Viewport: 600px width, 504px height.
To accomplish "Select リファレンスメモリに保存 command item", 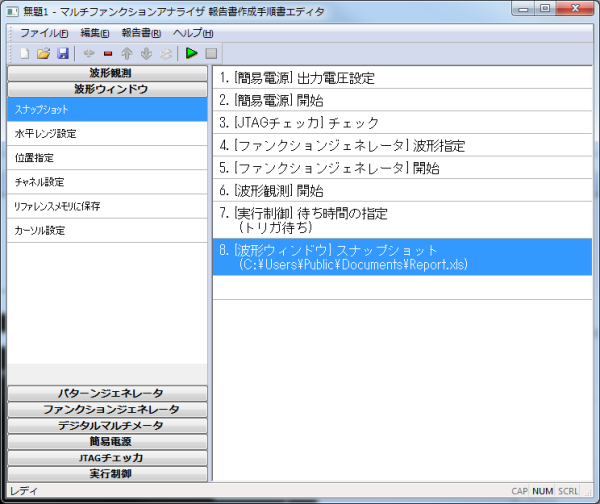I will click(x=107, y=206).
